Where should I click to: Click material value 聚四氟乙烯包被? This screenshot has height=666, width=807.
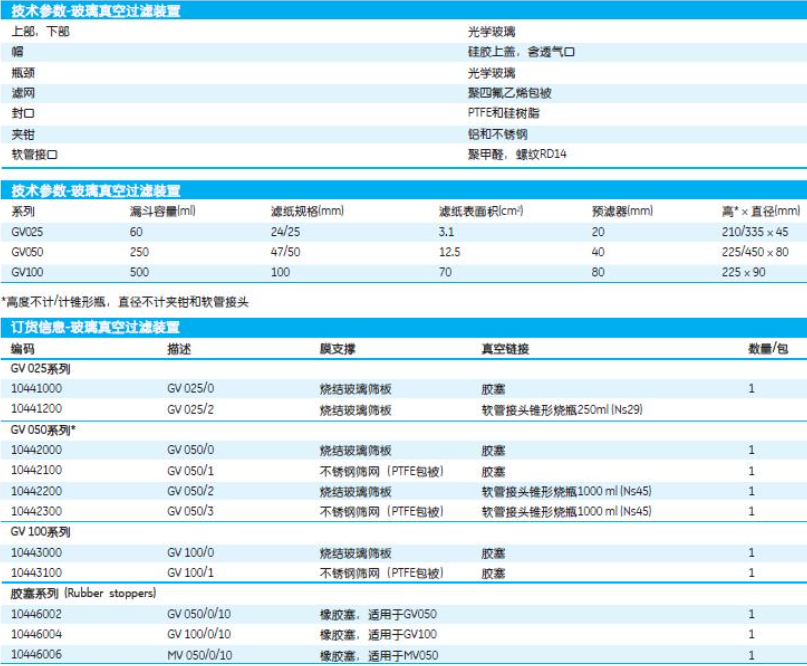click(x=510, y=93)
